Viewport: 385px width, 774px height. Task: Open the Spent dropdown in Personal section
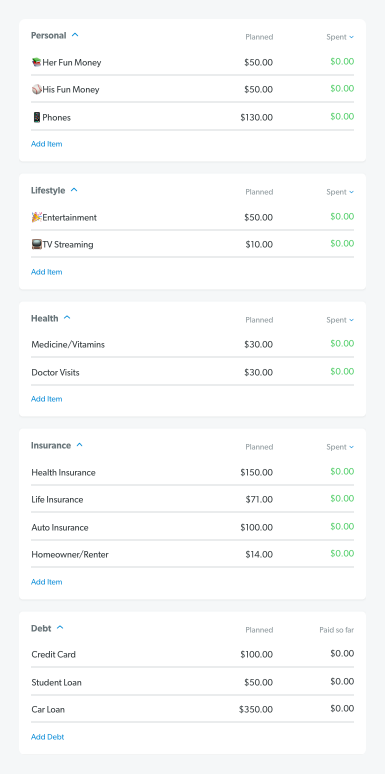[340, 37]
